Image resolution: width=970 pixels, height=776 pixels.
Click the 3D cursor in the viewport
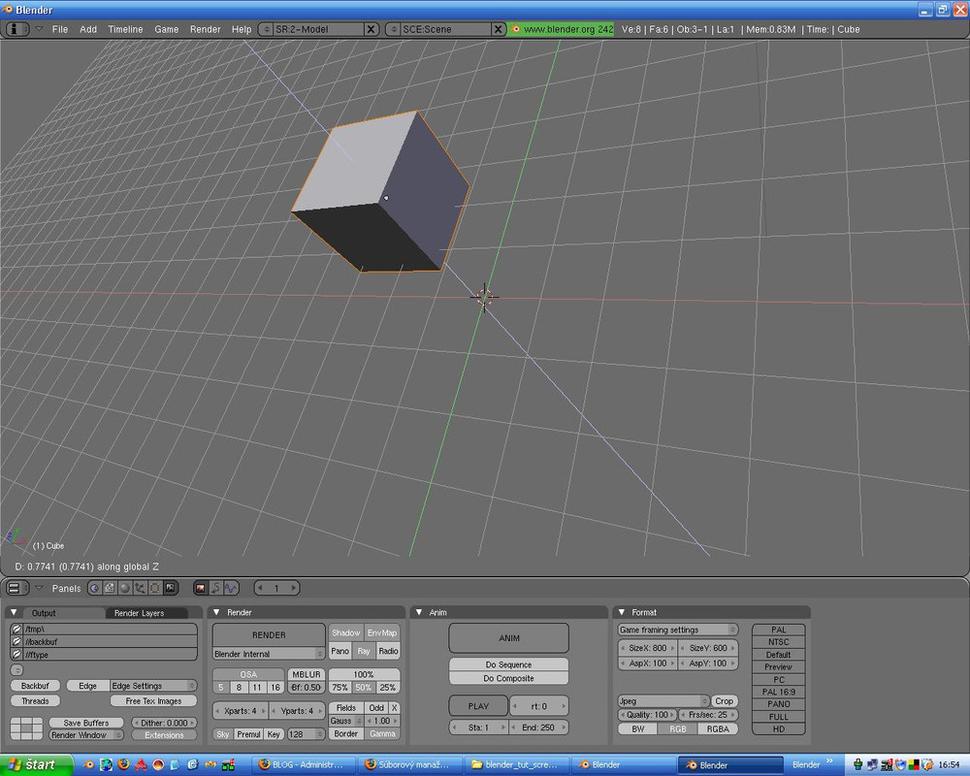point(484,296)
